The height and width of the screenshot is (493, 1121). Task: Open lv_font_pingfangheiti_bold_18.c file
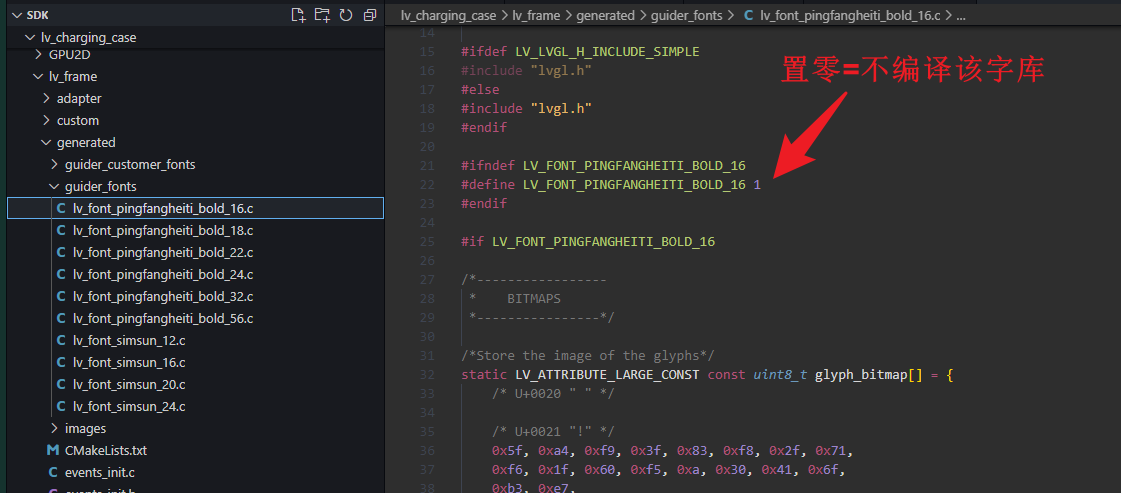click(163, 231)
